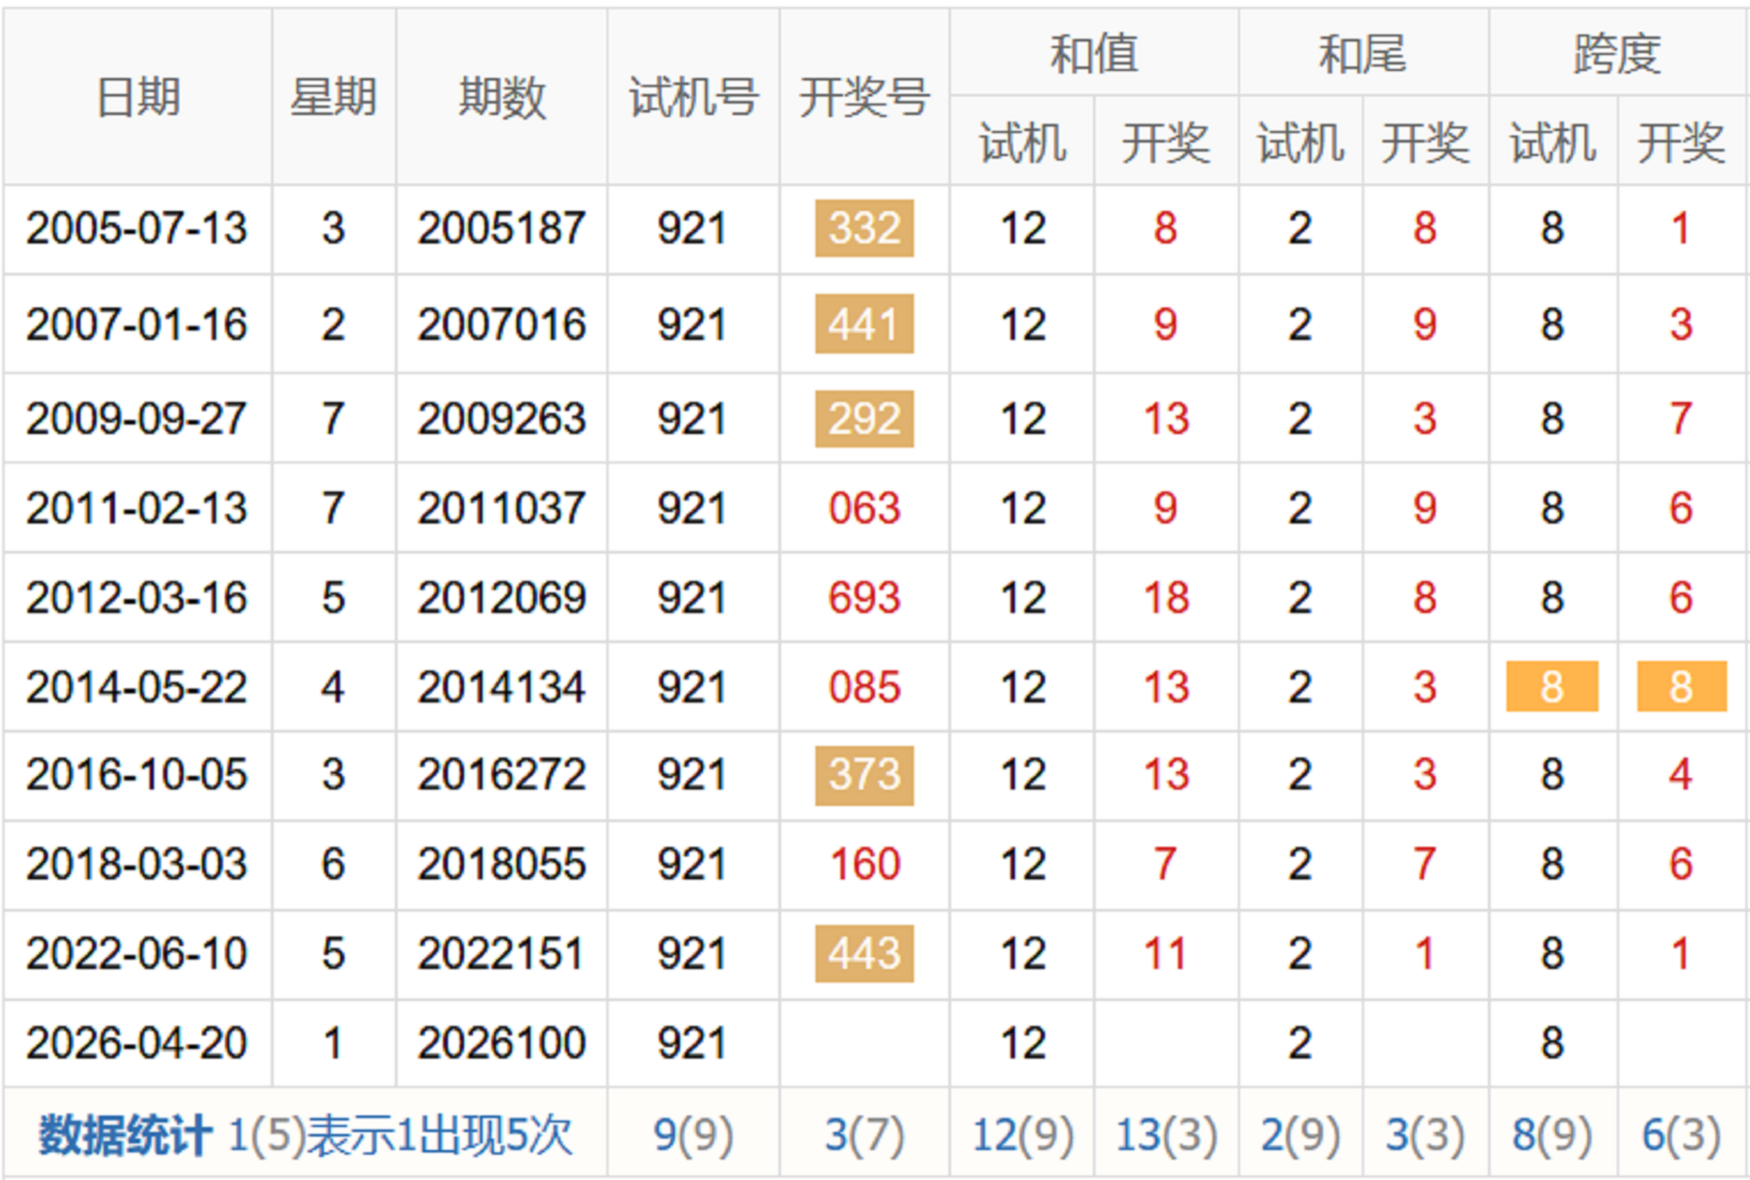Click the 13(3) statistic in footer row
This screenshot has height=1180, width=1750.
click(x=1166, y=1136)
